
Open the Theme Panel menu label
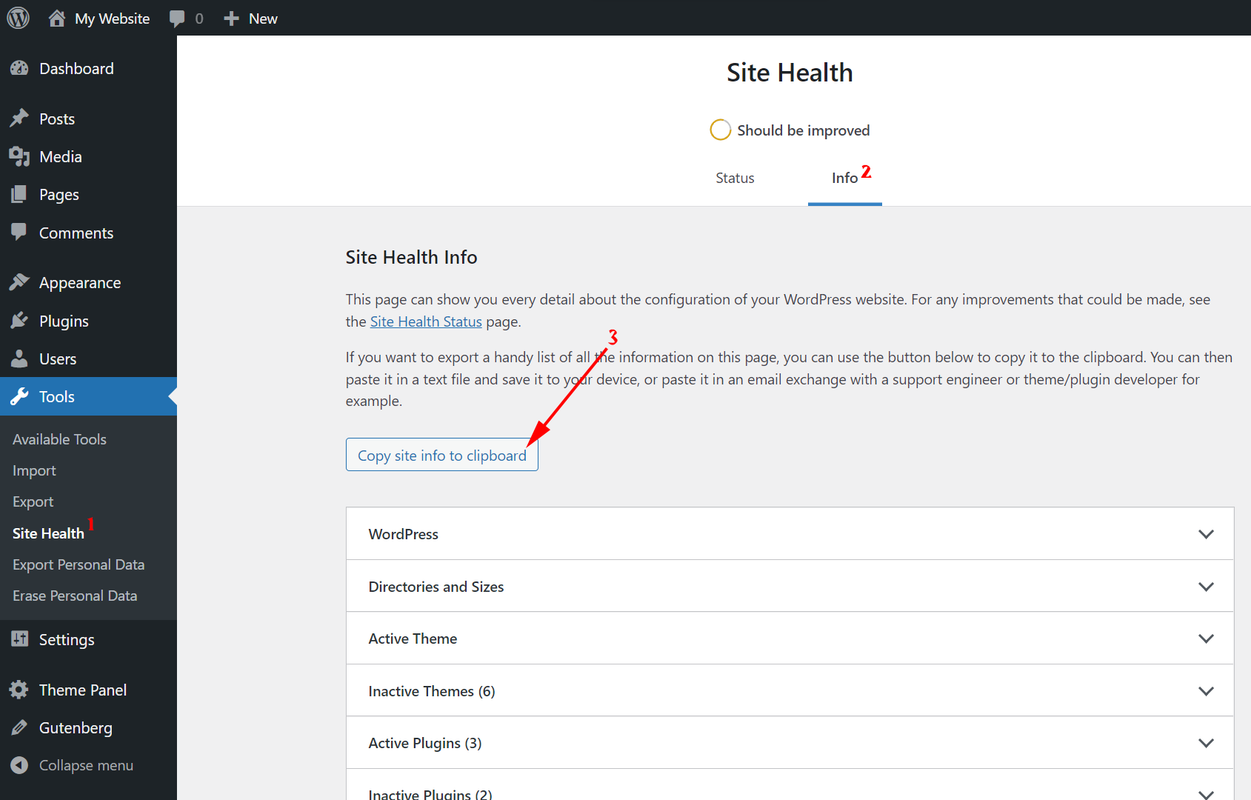tap(83, 689)
